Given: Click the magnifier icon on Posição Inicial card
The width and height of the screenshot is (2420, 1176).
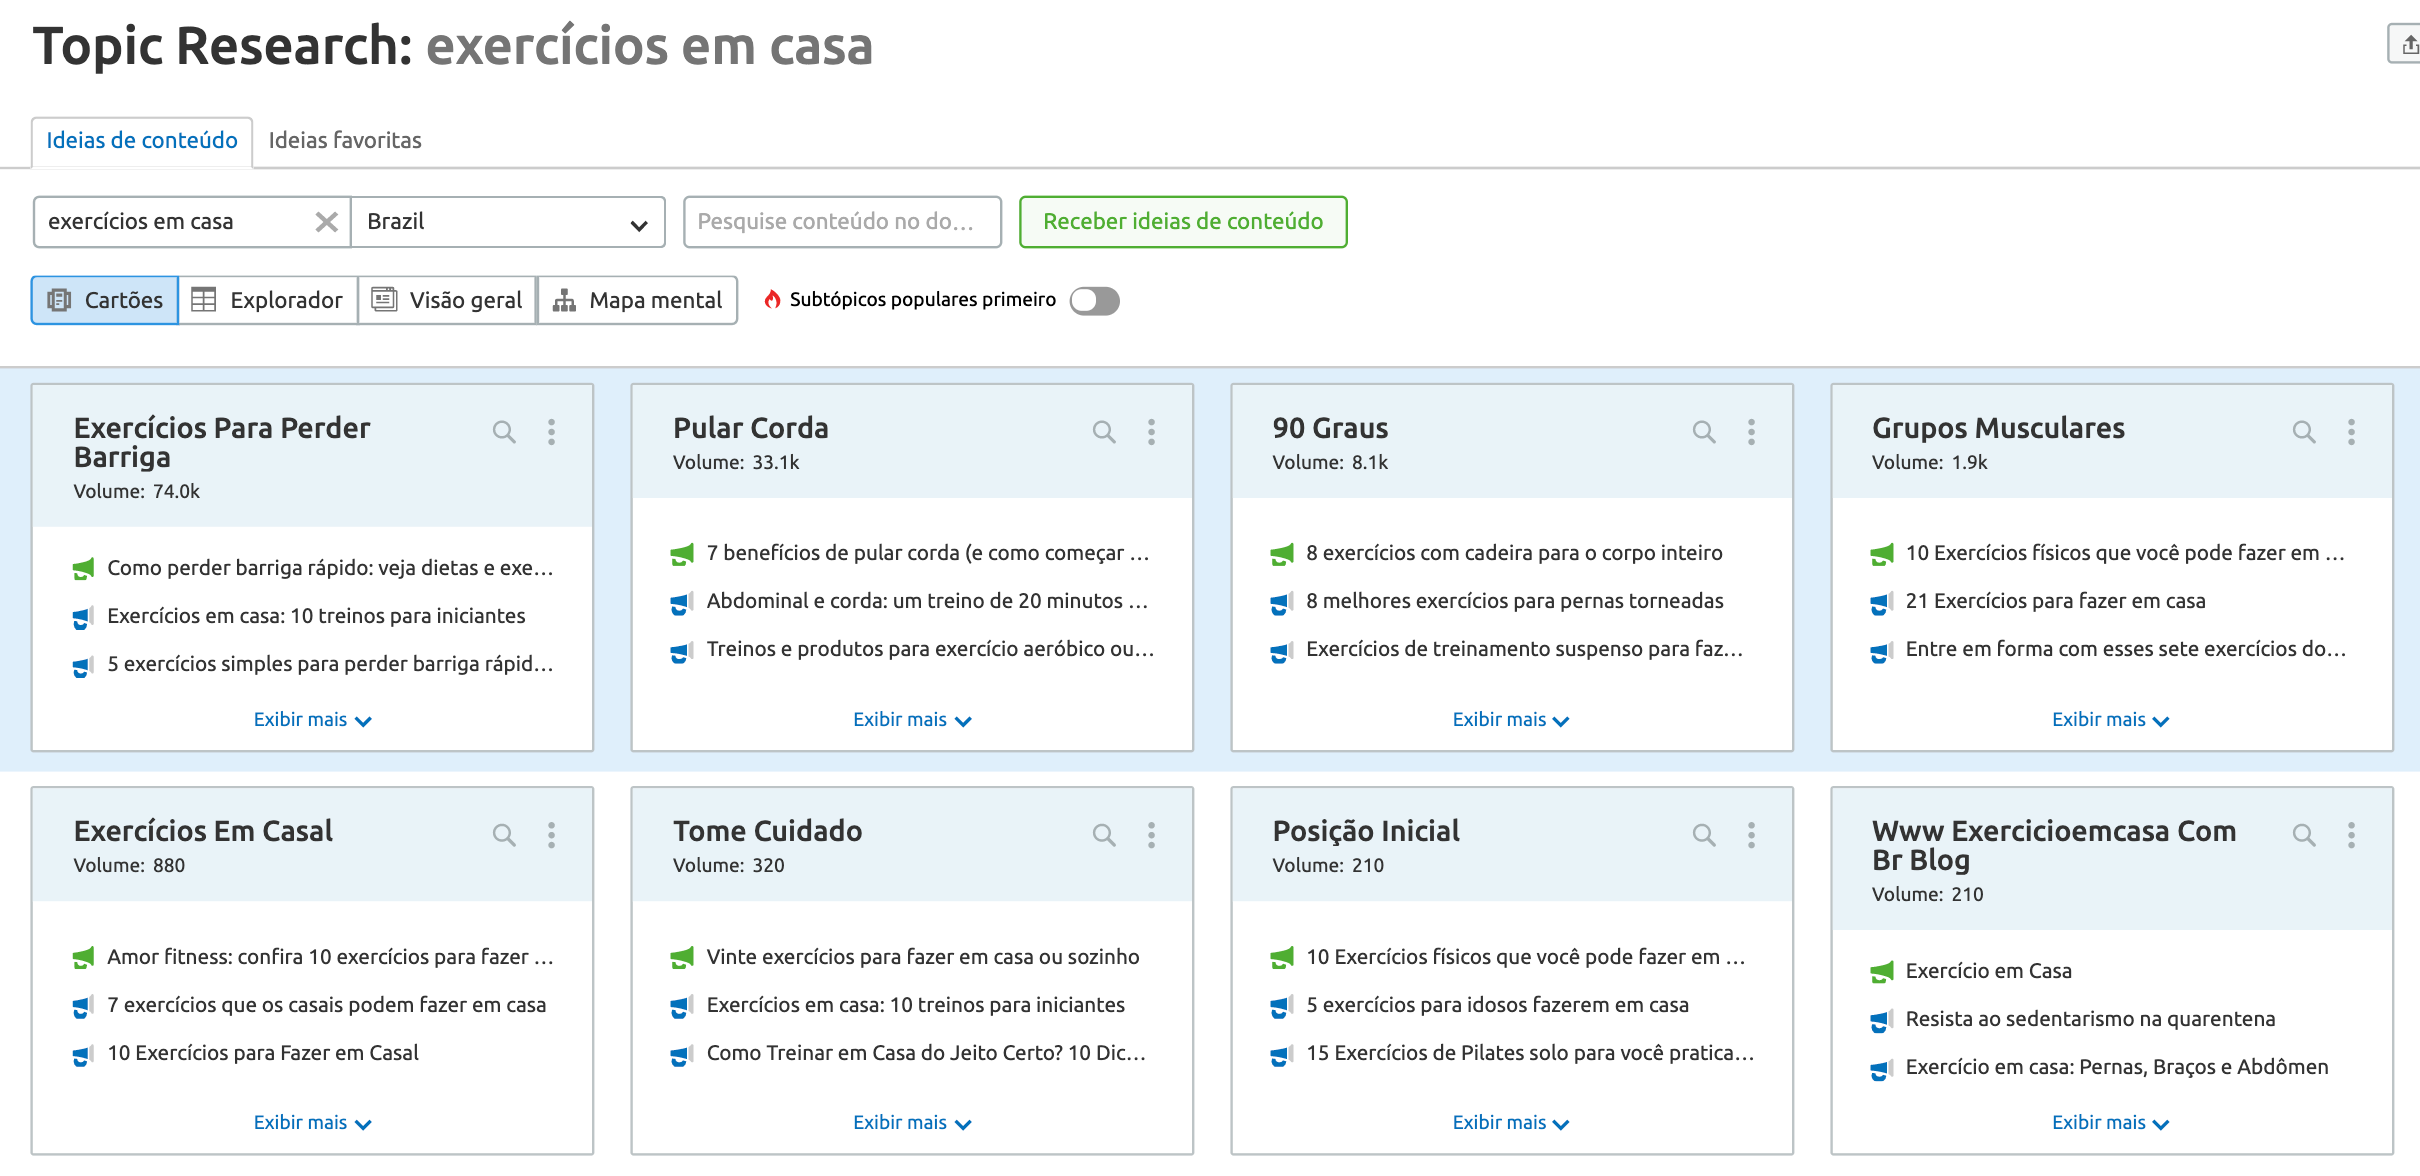Looking at the screenshot, I should 1704,834.
